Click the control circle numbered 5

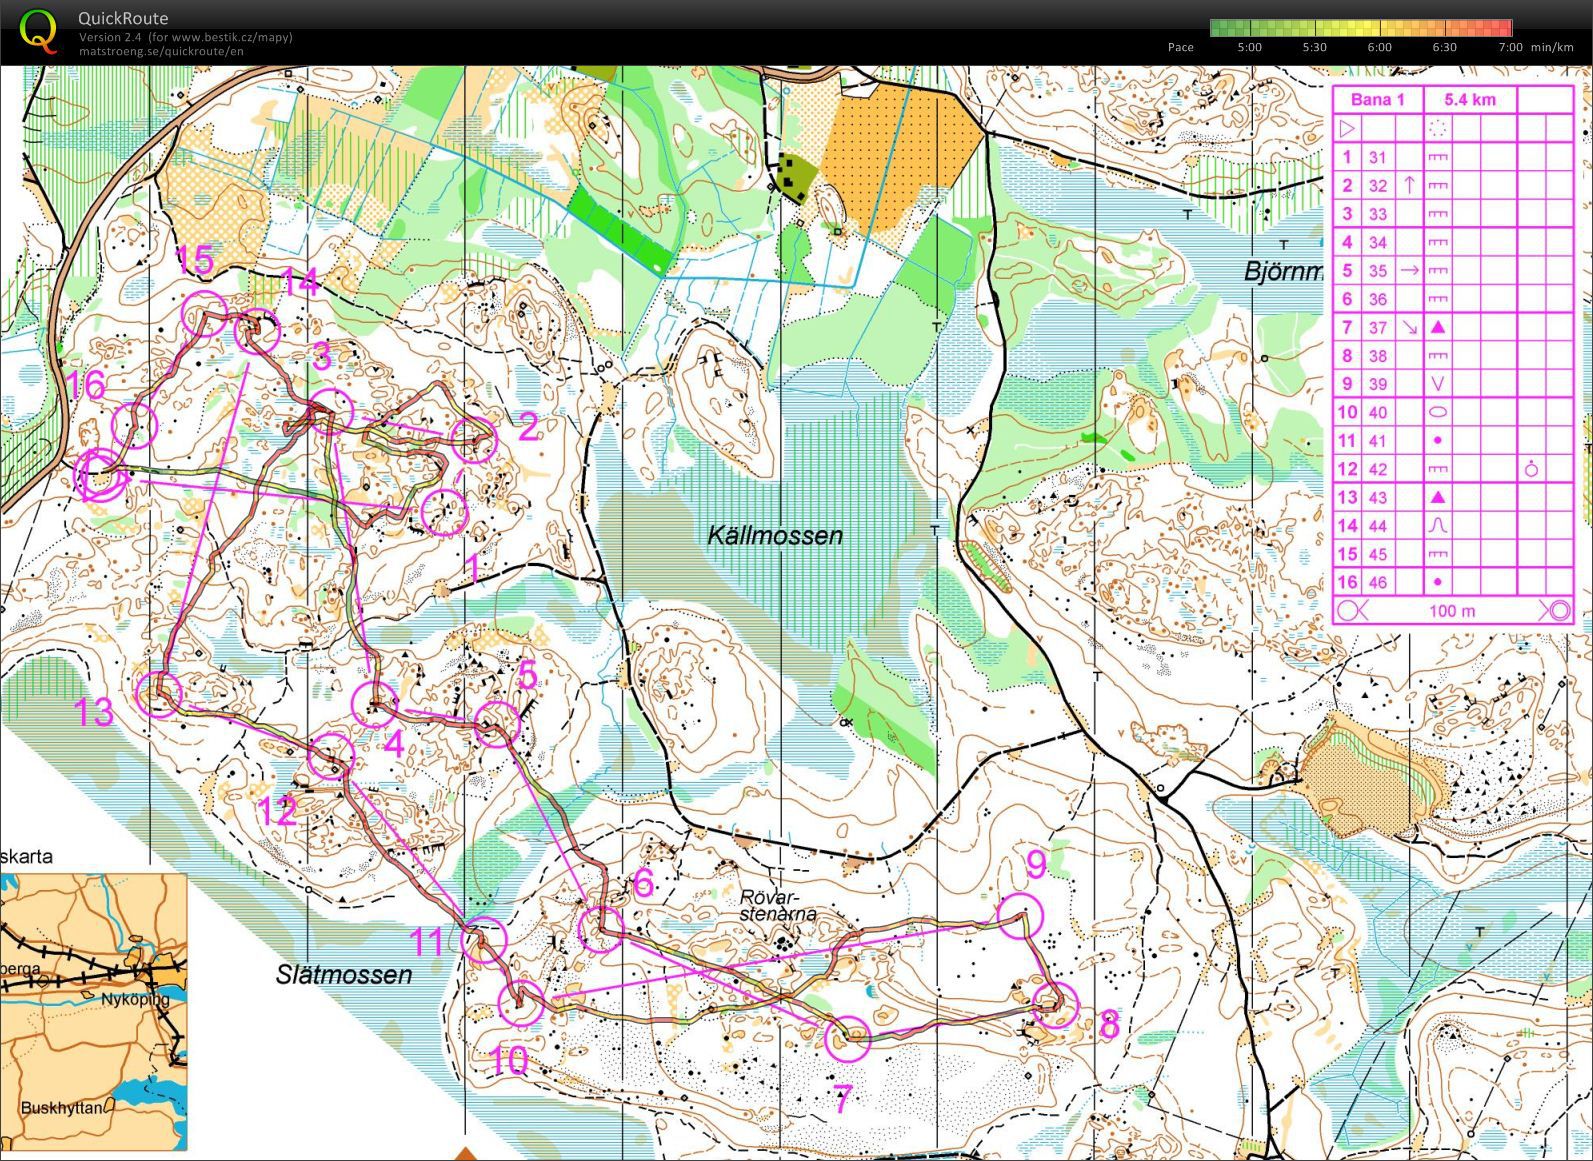[x=496, y=724]
